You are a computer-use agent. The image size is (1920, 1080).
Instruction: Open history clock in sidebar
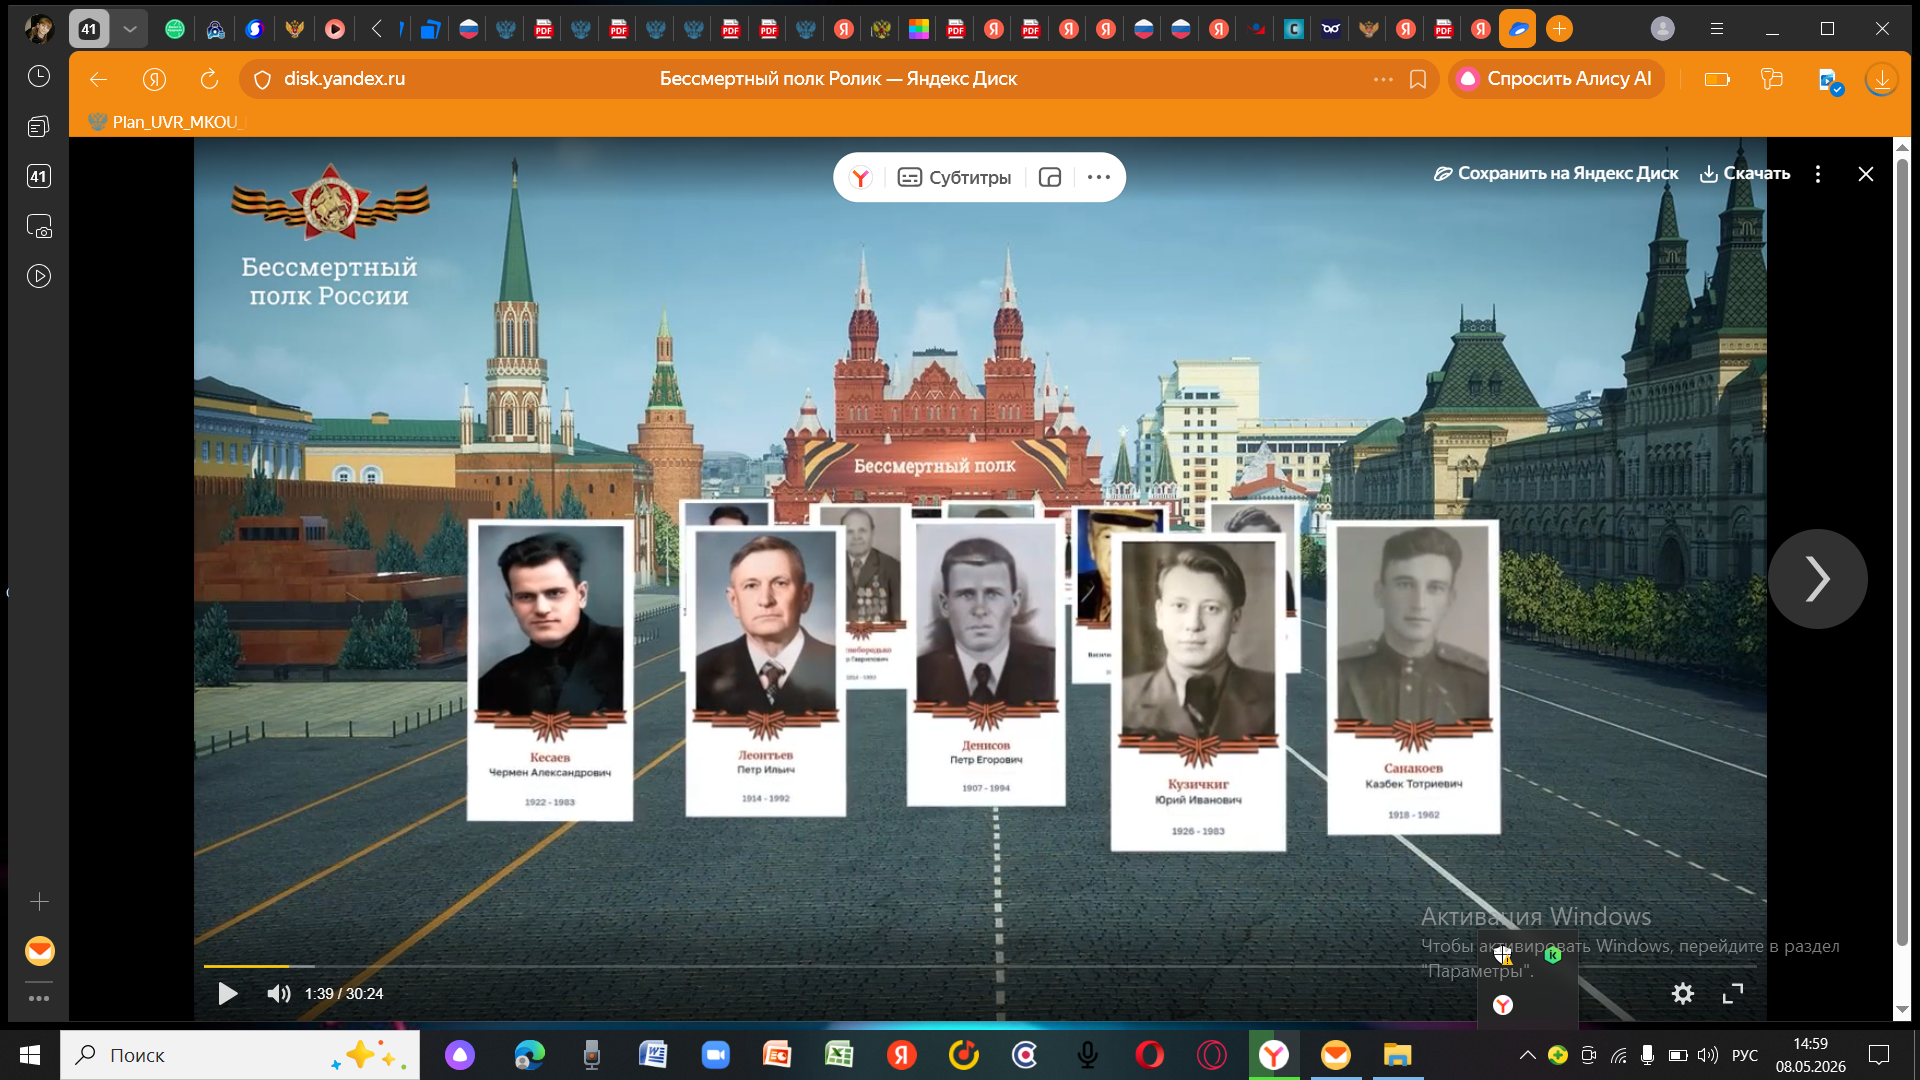tap(39, 76)
